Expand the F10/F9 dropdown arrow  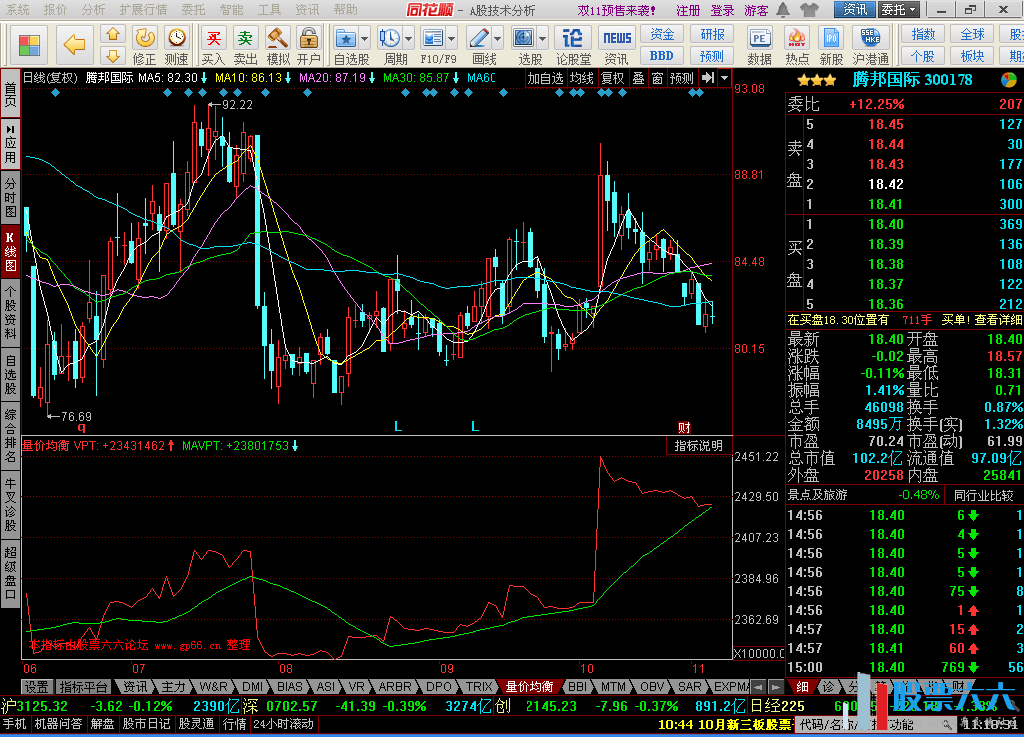(452, 39)
